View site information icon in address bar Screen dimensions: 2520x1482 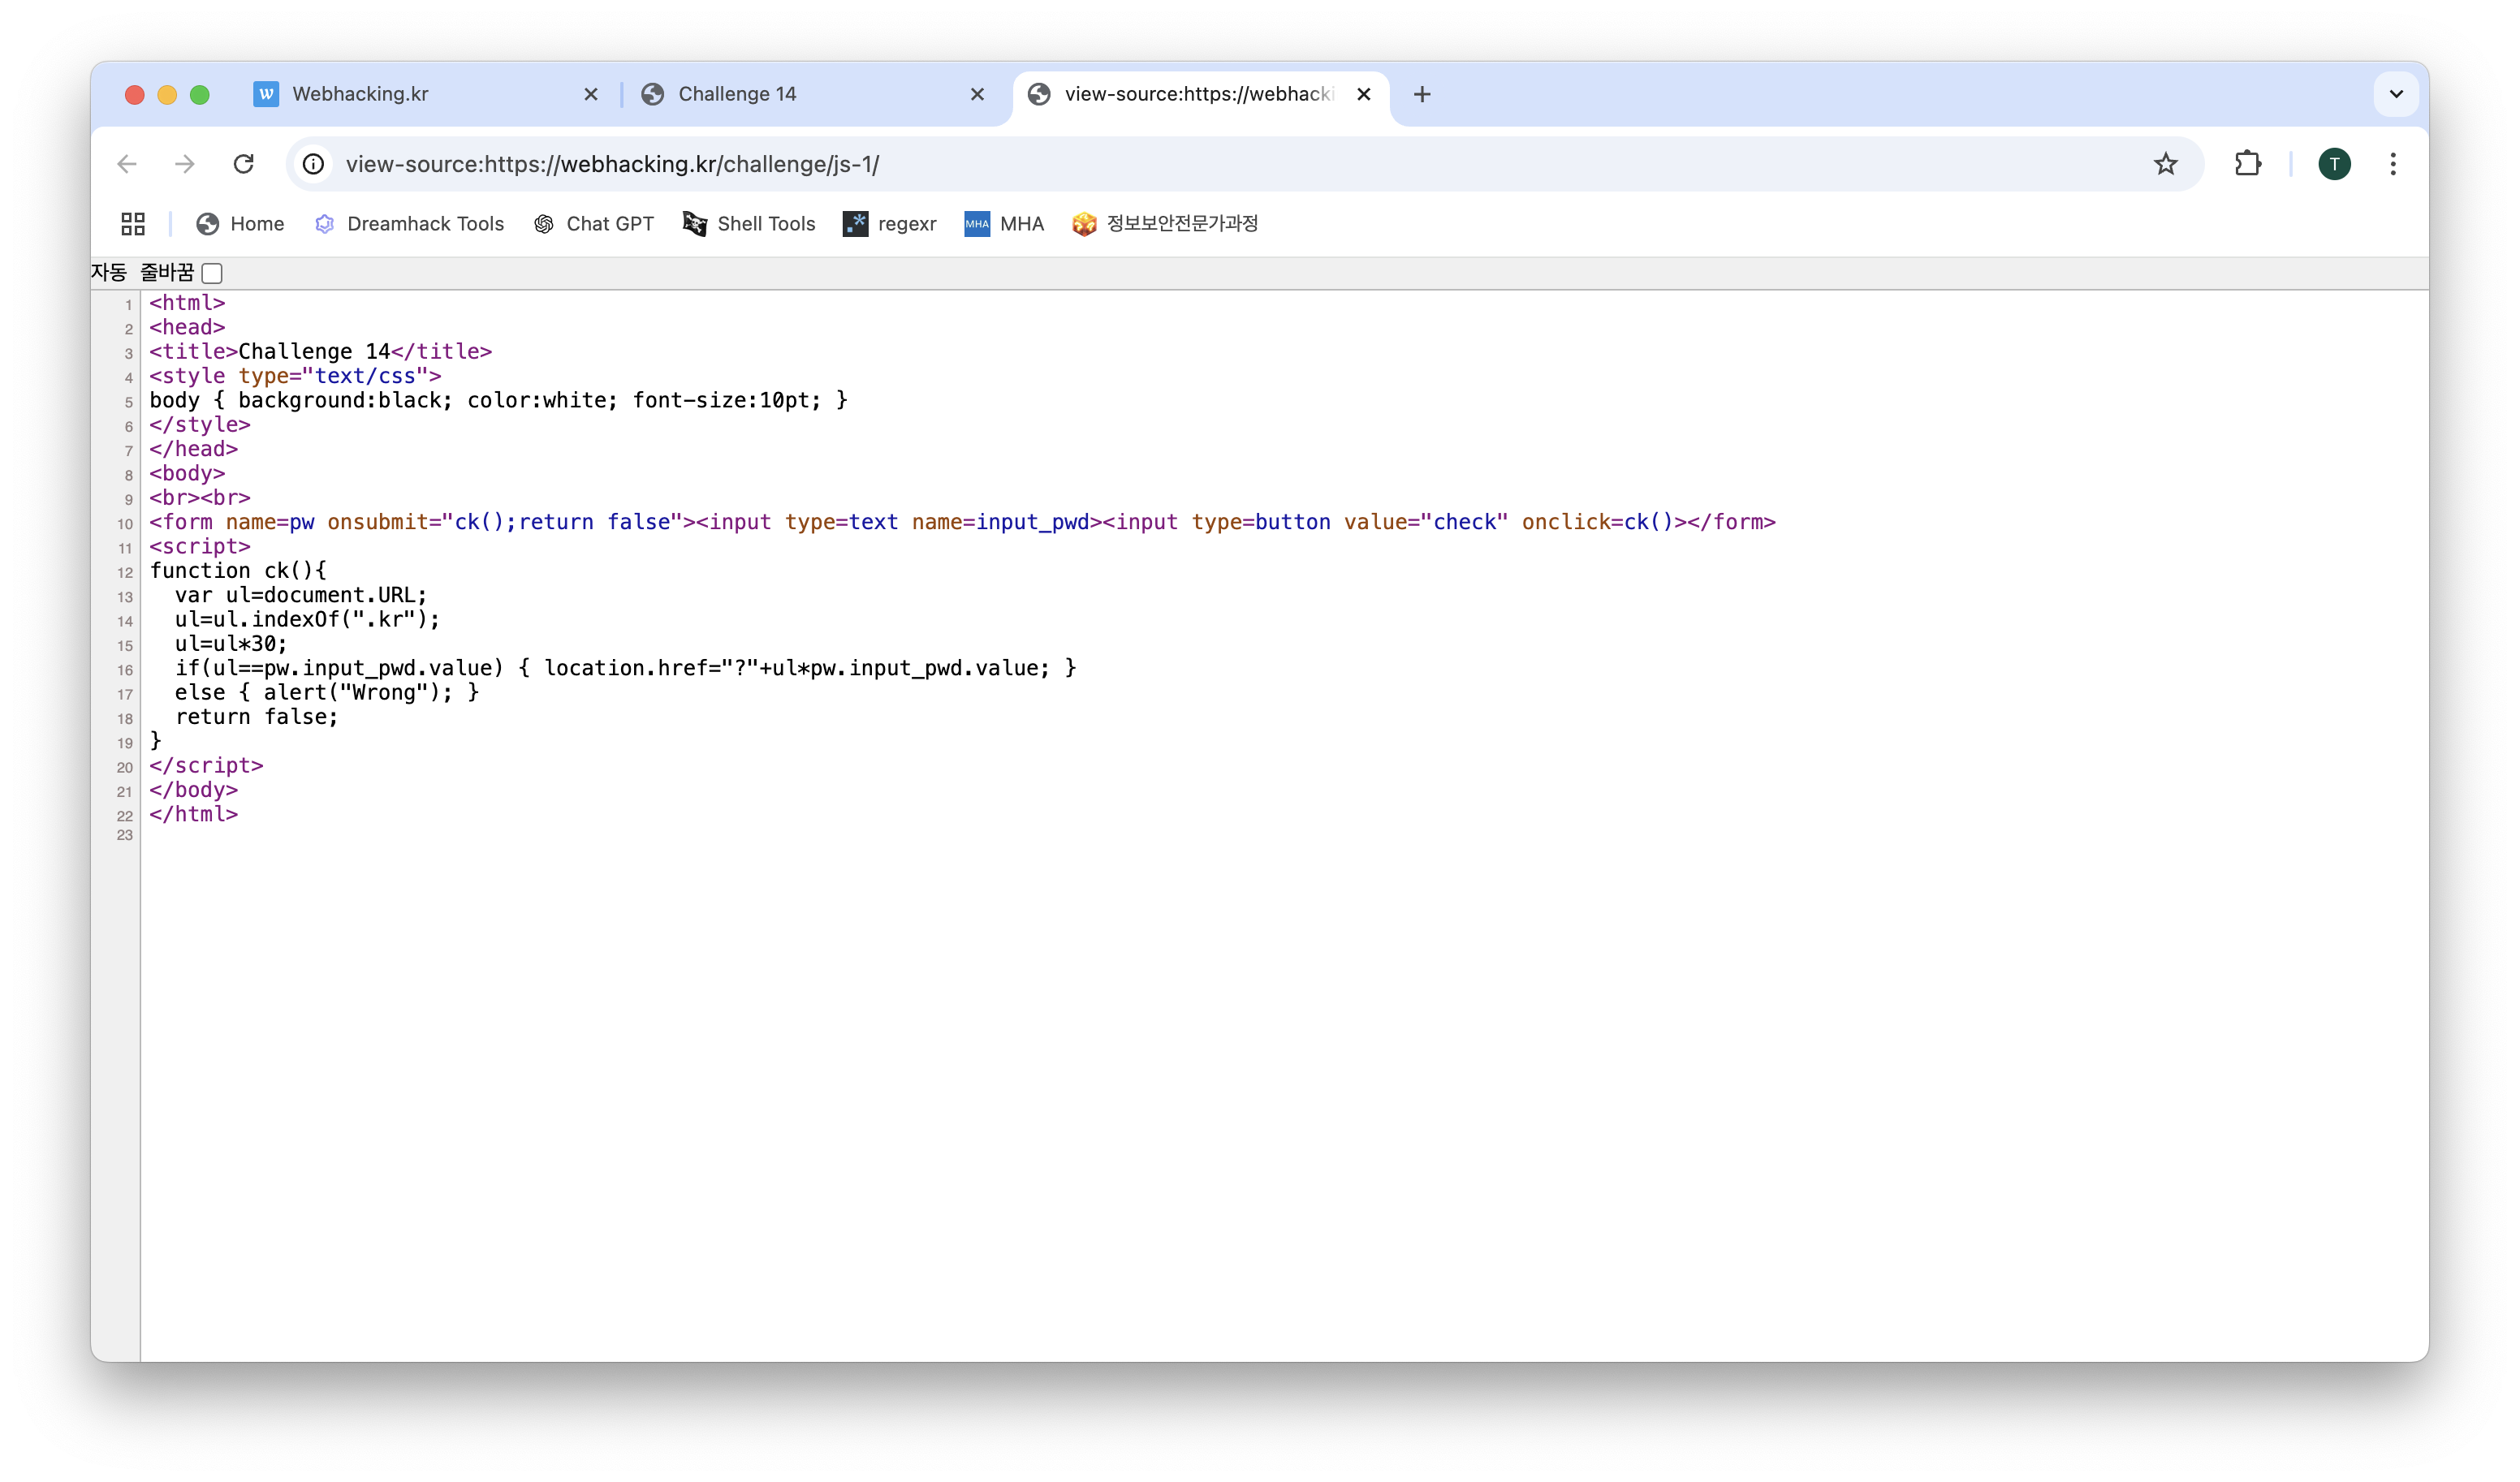click(314, 164)
